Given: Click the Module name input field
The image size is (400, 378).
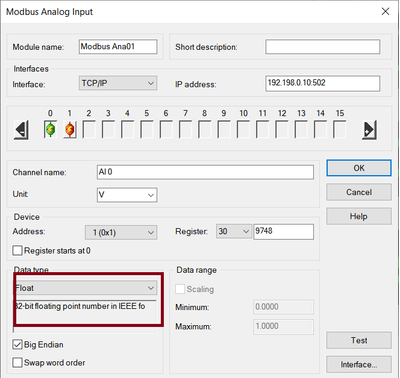Looking at the screenshot, I should coord(118,47).
